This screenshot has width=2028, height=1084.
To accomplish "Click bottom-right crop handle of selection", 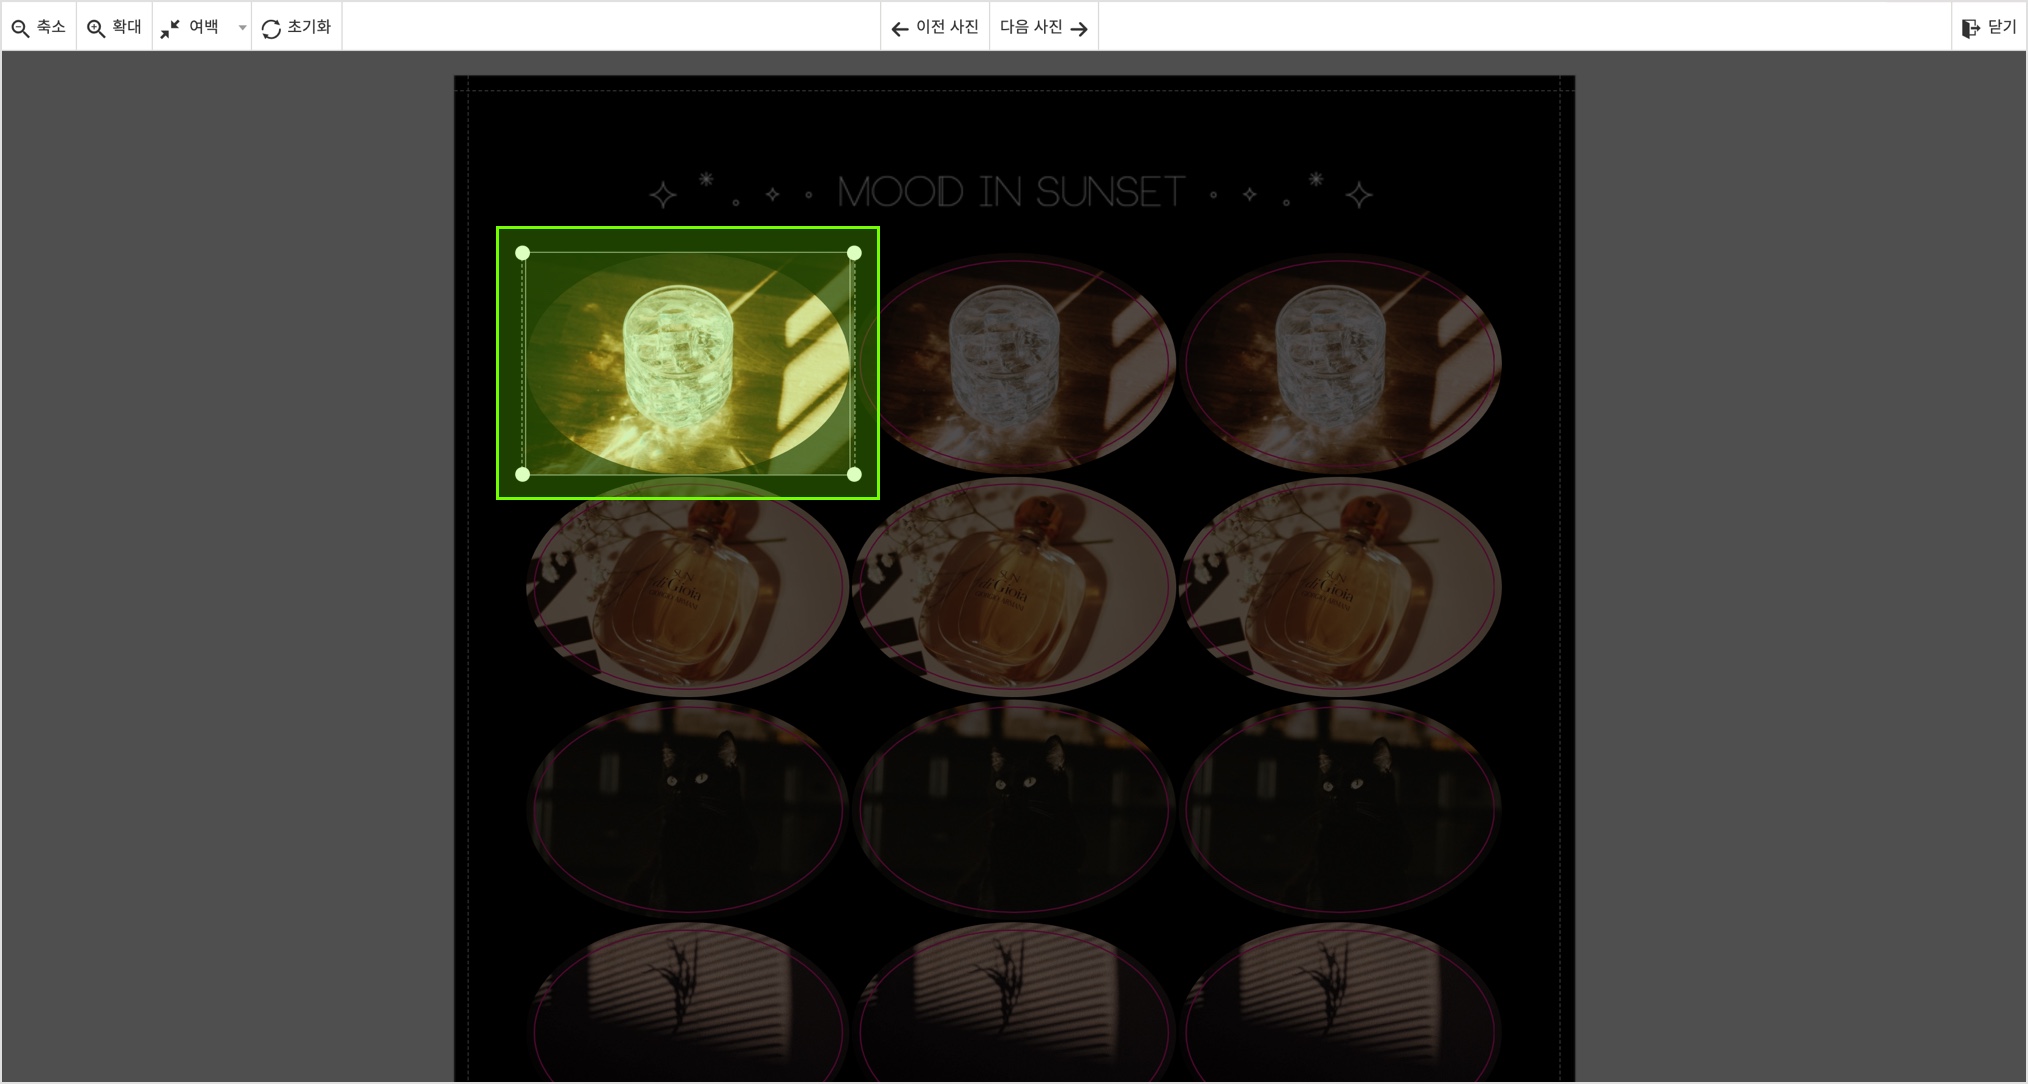I will [854, 474].
